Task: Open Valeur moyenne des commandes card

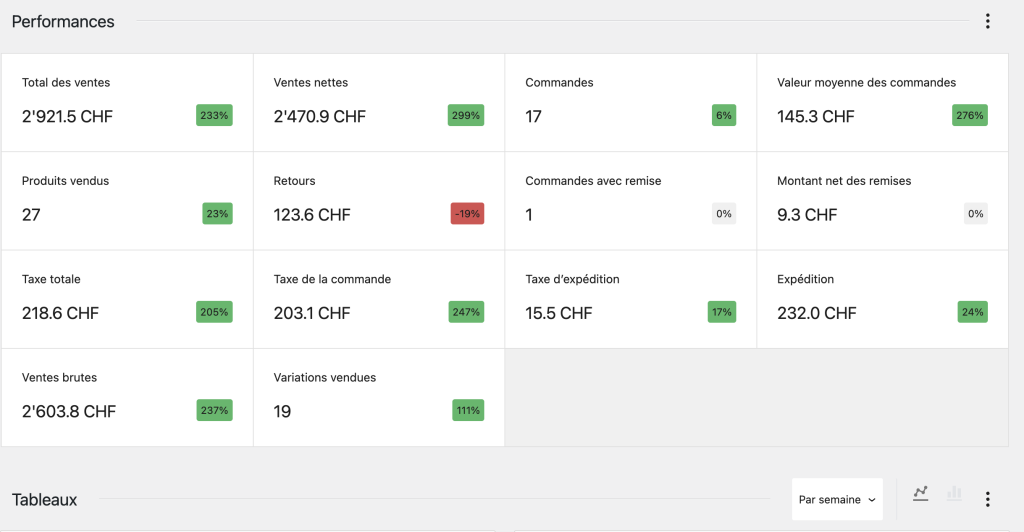Action: [882, 102]
